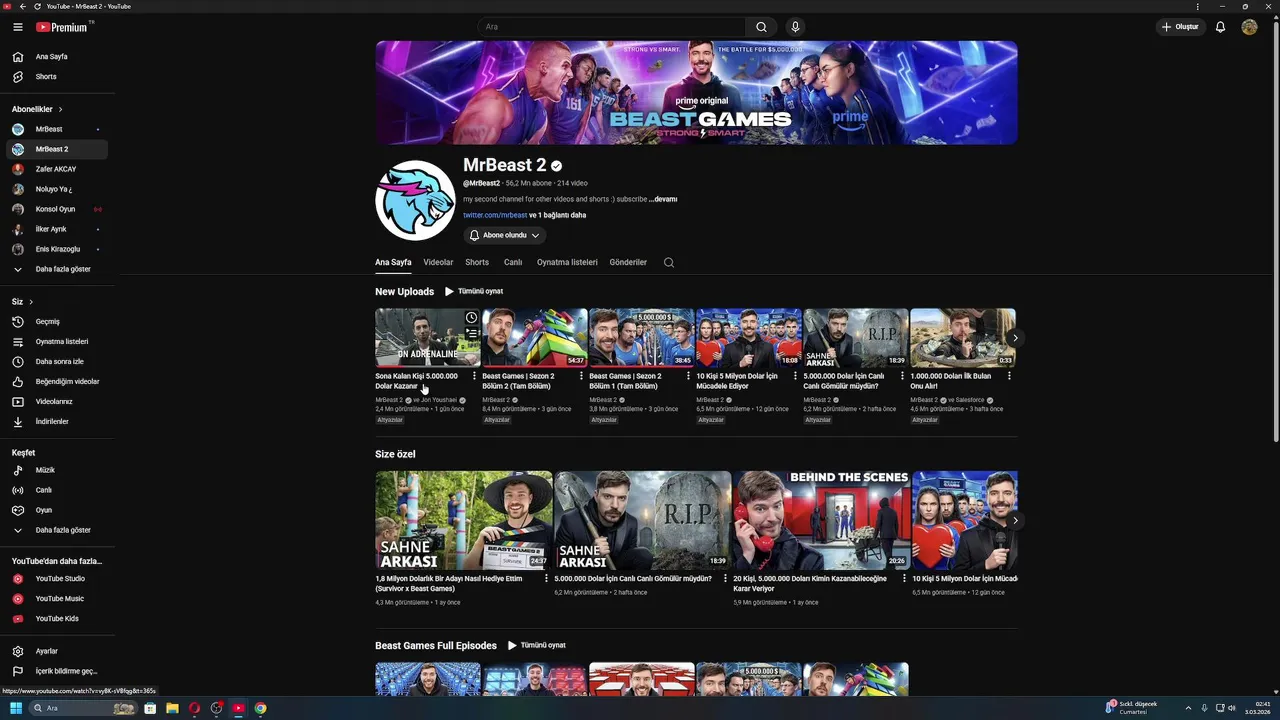Start voice search with microphone
The image size is (1280, 720).
coord(795,27)
